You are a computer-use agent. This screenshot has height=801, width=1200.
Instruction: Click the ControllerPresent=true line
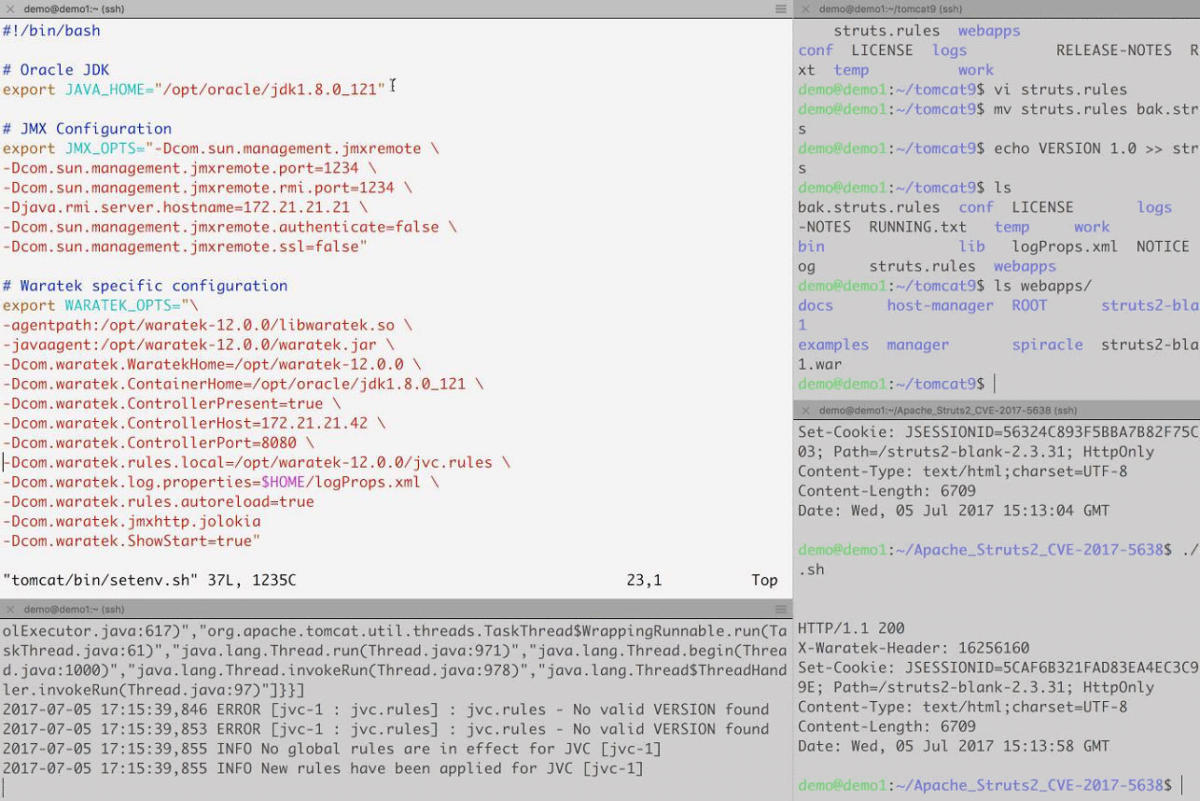172,404
